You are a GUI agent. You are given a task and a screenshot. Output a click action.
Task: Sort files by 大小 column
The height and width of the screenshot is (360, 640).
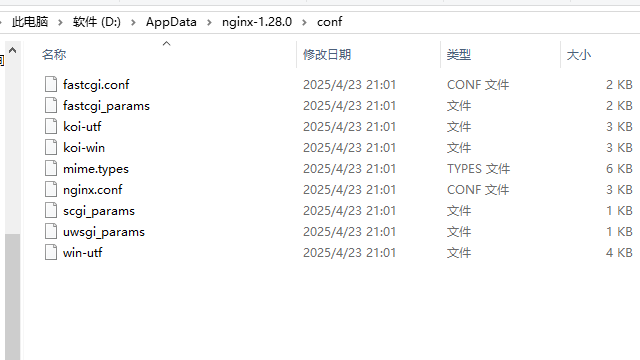579,54
